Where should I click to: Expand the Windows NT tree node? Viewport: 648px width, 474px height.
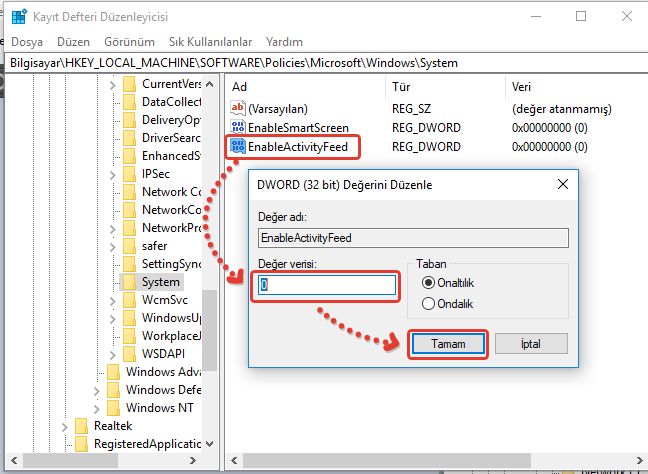click(x=96, y=408)
